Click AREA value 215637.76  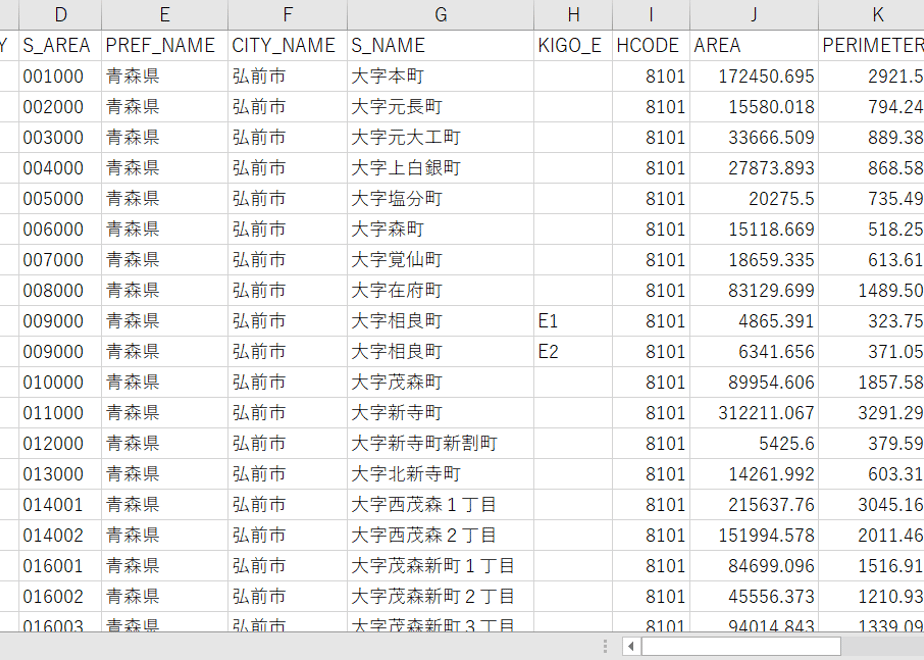pyautogui.click(x=754, y=505)
